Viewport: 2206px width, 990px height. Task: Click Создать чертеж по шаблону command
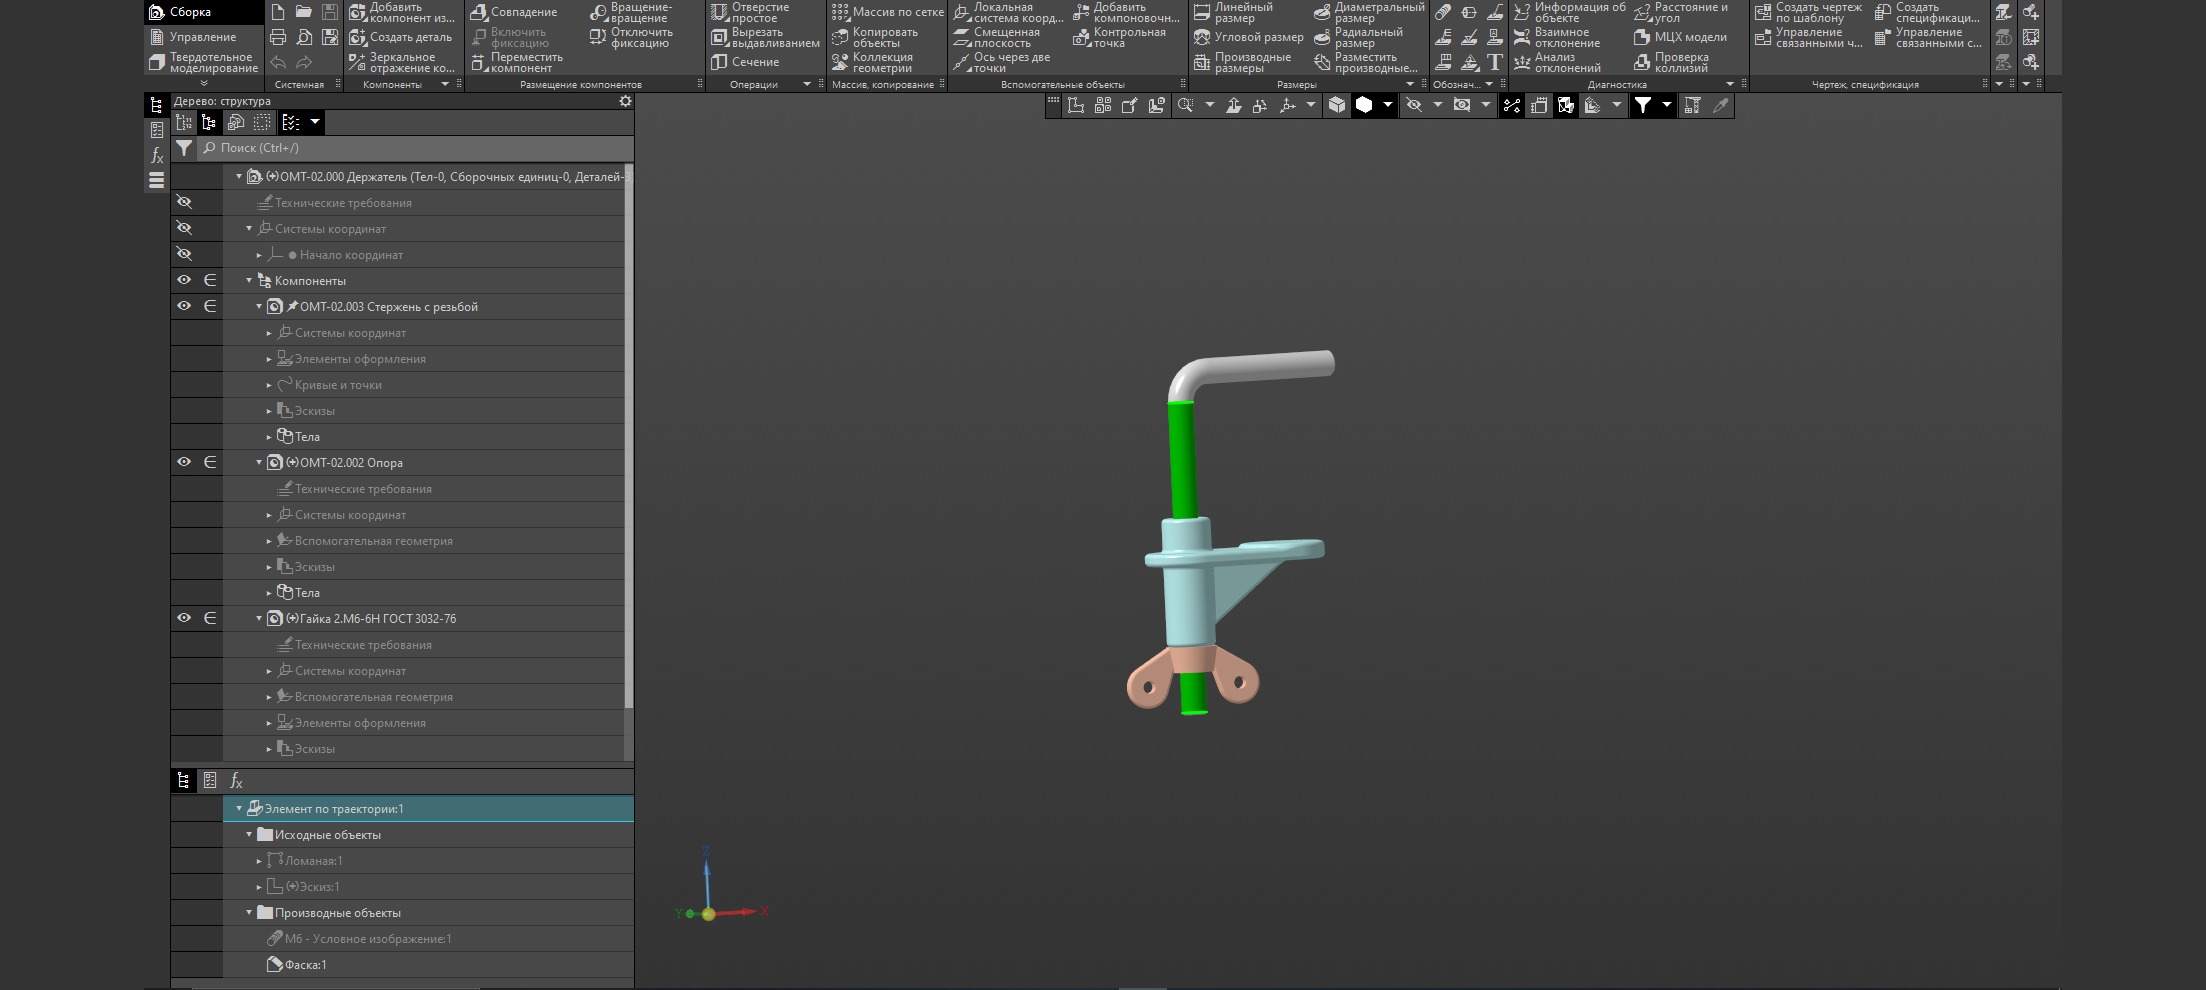tap(1809, 12)
